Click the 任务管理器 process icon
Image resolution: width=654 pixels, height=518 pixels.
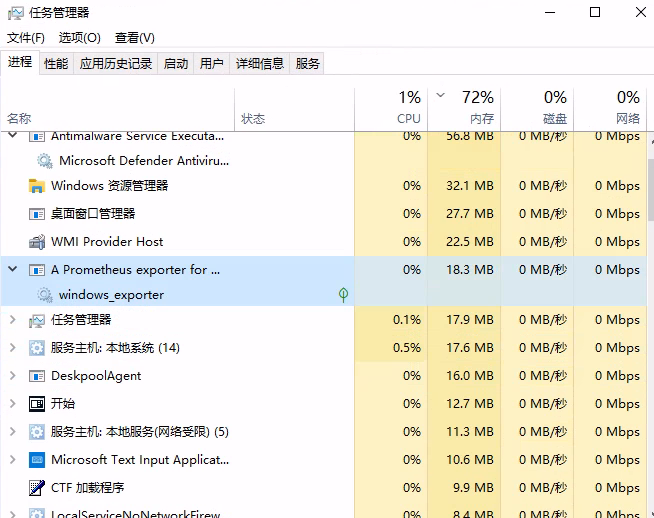coord(37,320)
